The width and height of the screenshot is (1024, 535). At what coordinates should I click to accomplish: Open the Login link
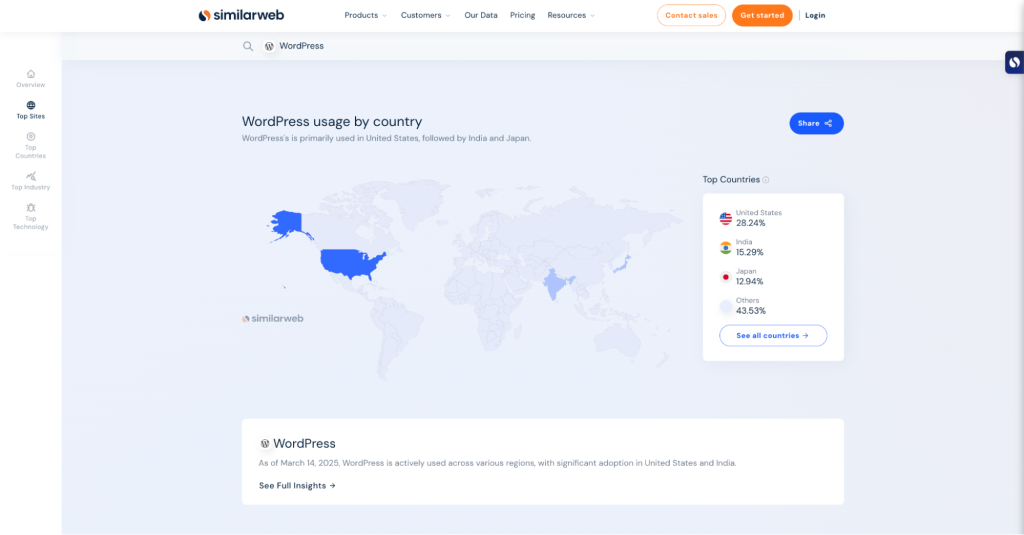[815, 15]
